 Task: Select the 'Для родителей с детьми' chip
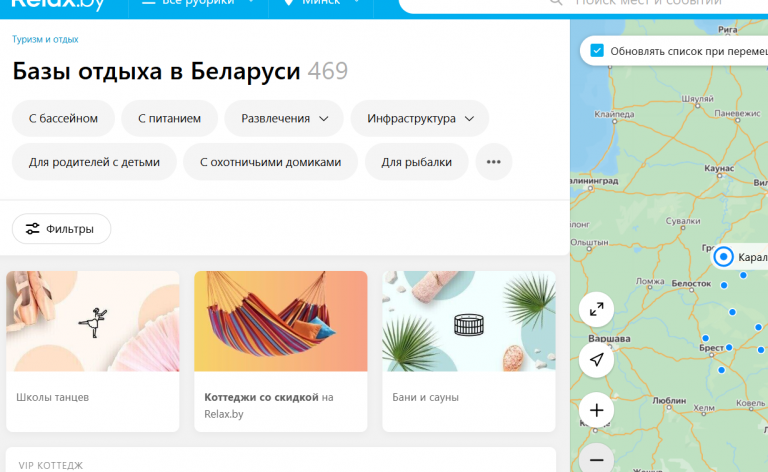pos(94,162)
